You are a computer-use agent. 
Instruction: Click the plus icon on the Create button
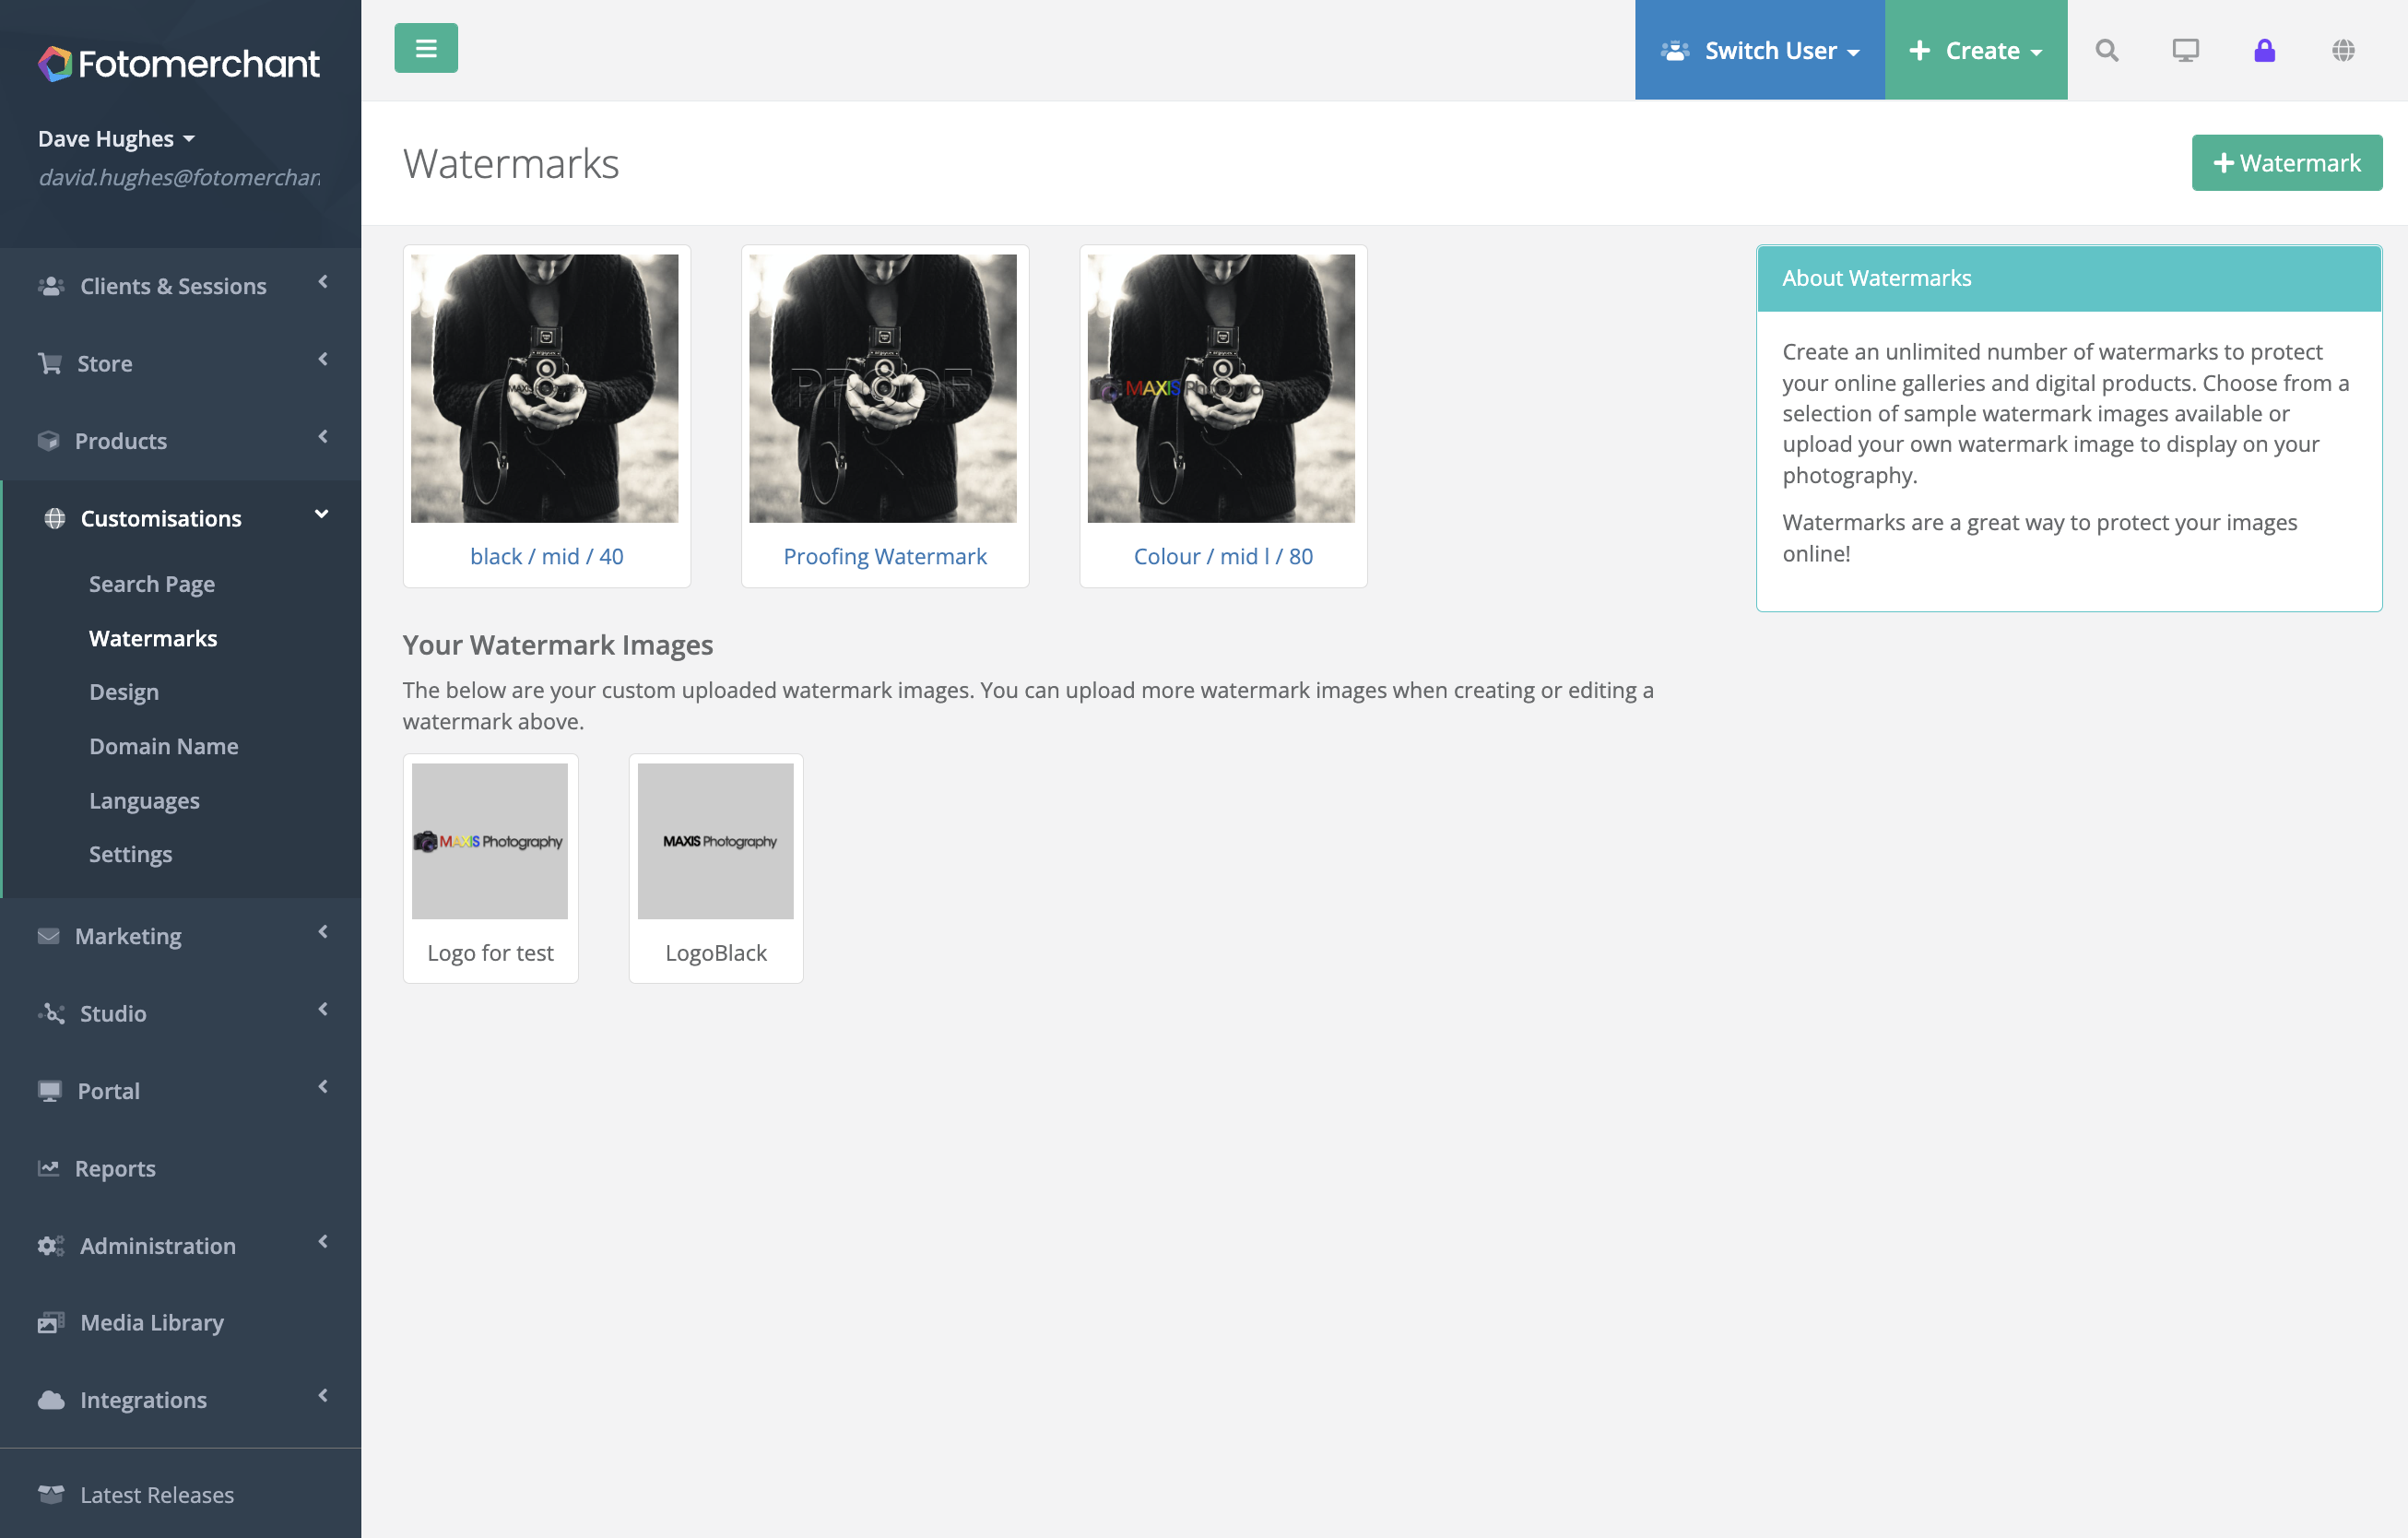(1919, 50)
